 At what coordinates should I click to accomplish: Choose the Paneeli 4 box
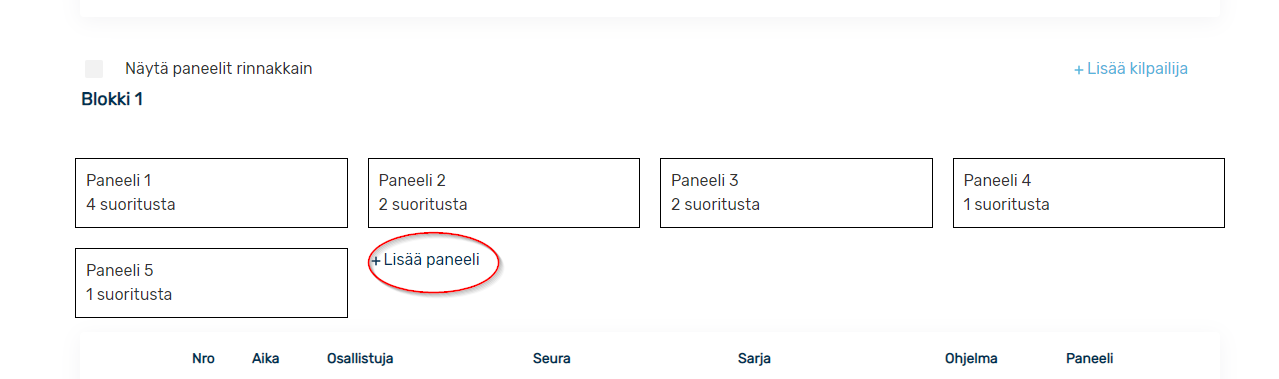[x=1089, y=193]
